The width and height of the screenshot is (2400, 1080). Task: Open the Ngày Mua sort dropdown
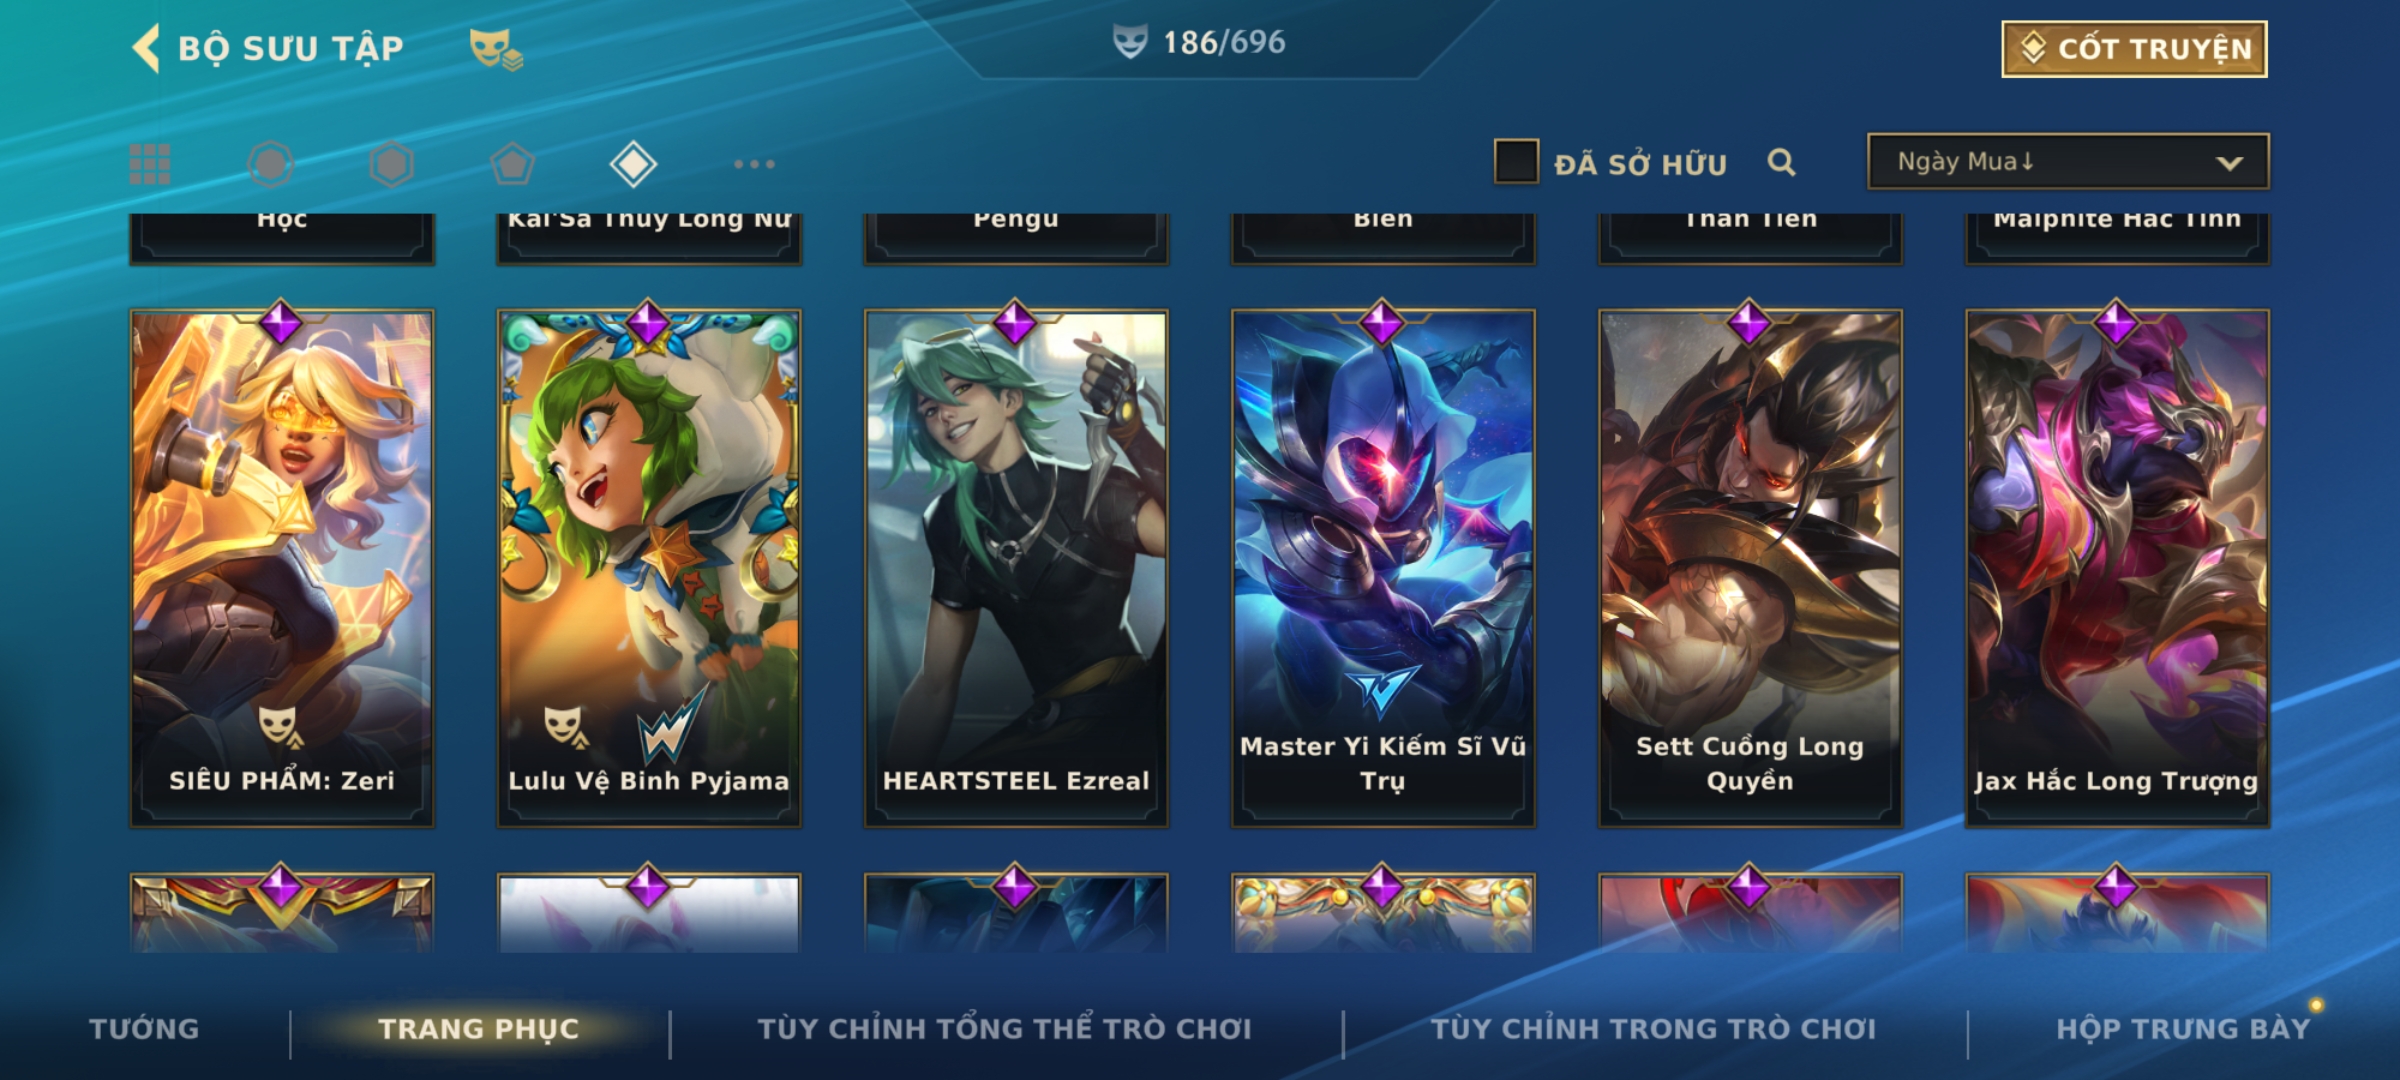coord(2068,161)
